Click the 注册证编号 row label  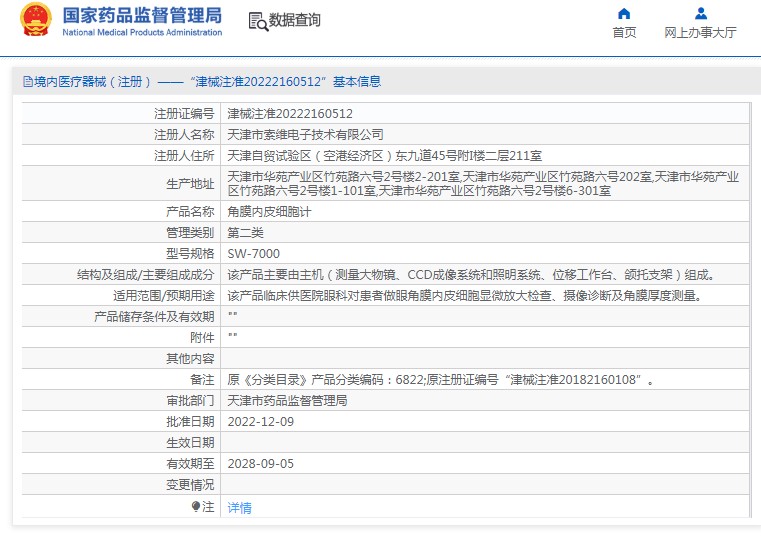(184, 114)
